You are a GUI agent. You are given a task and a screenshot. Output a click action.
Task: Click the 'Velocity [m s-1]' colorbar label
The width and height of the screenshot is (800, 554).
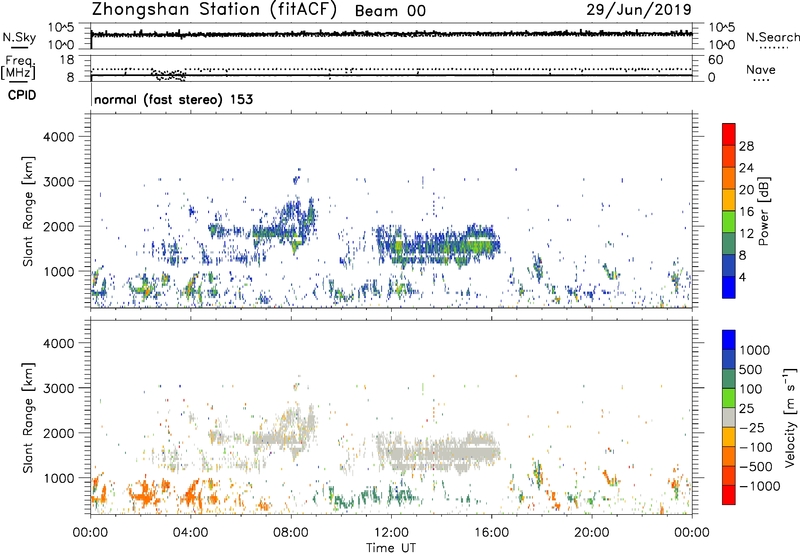790,417
